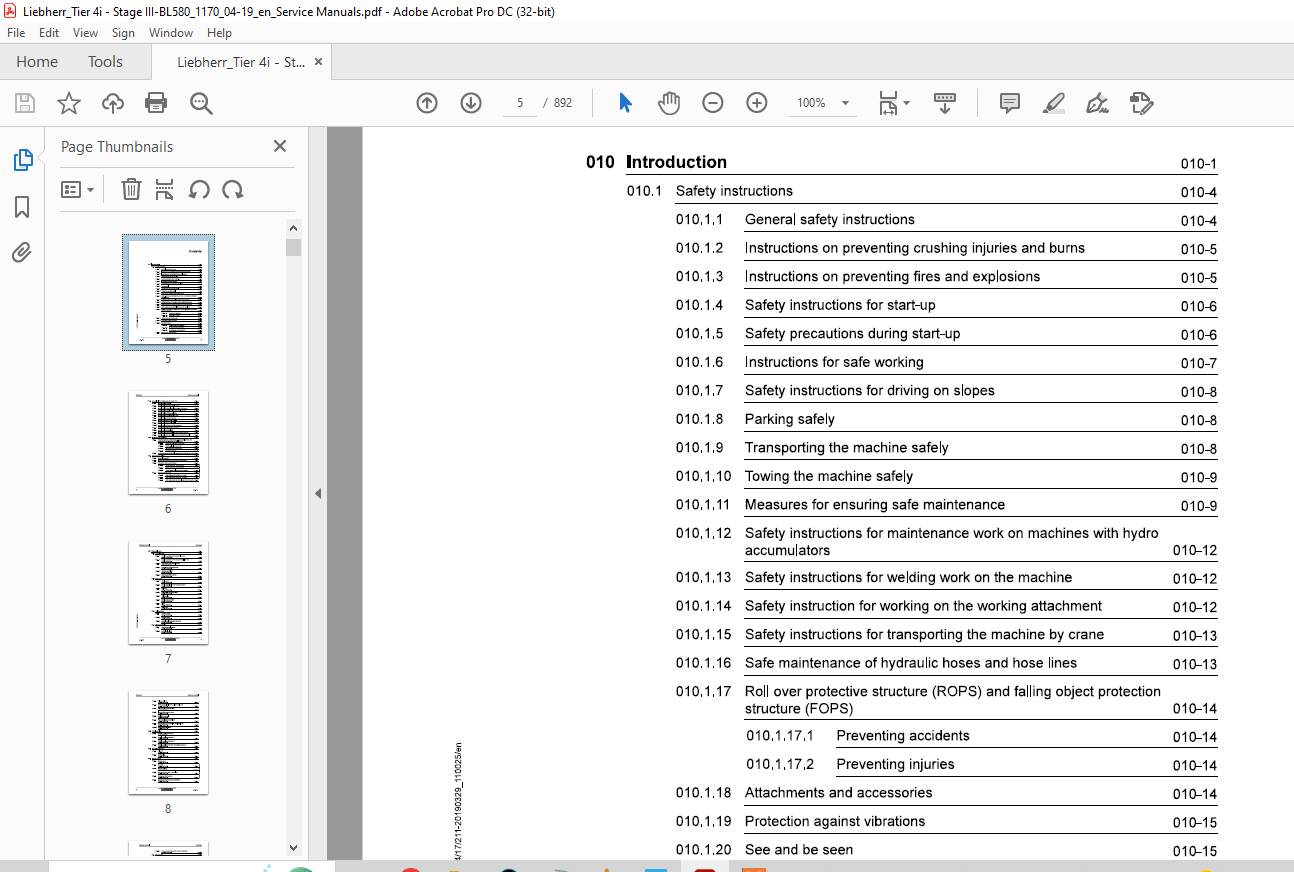The height and width of the screenshot is (872, 1294).
Task: Select the page 7 thumbnail
Action: 168,592
